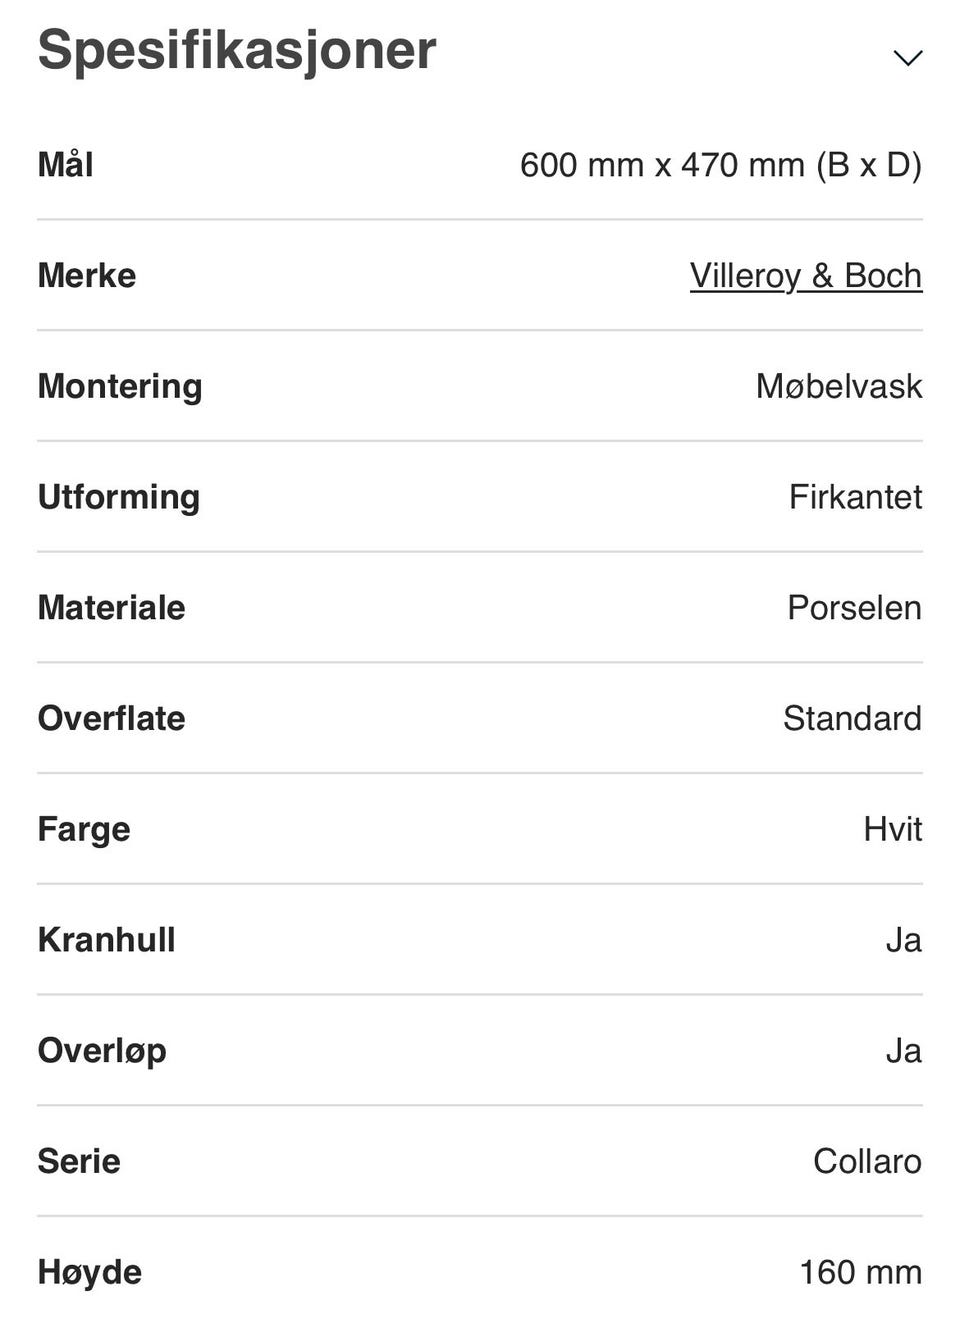Image resolution: width=960 pixels, height=1323 pixels.
Task: Click the Materiale label
Action: point(111,608)
